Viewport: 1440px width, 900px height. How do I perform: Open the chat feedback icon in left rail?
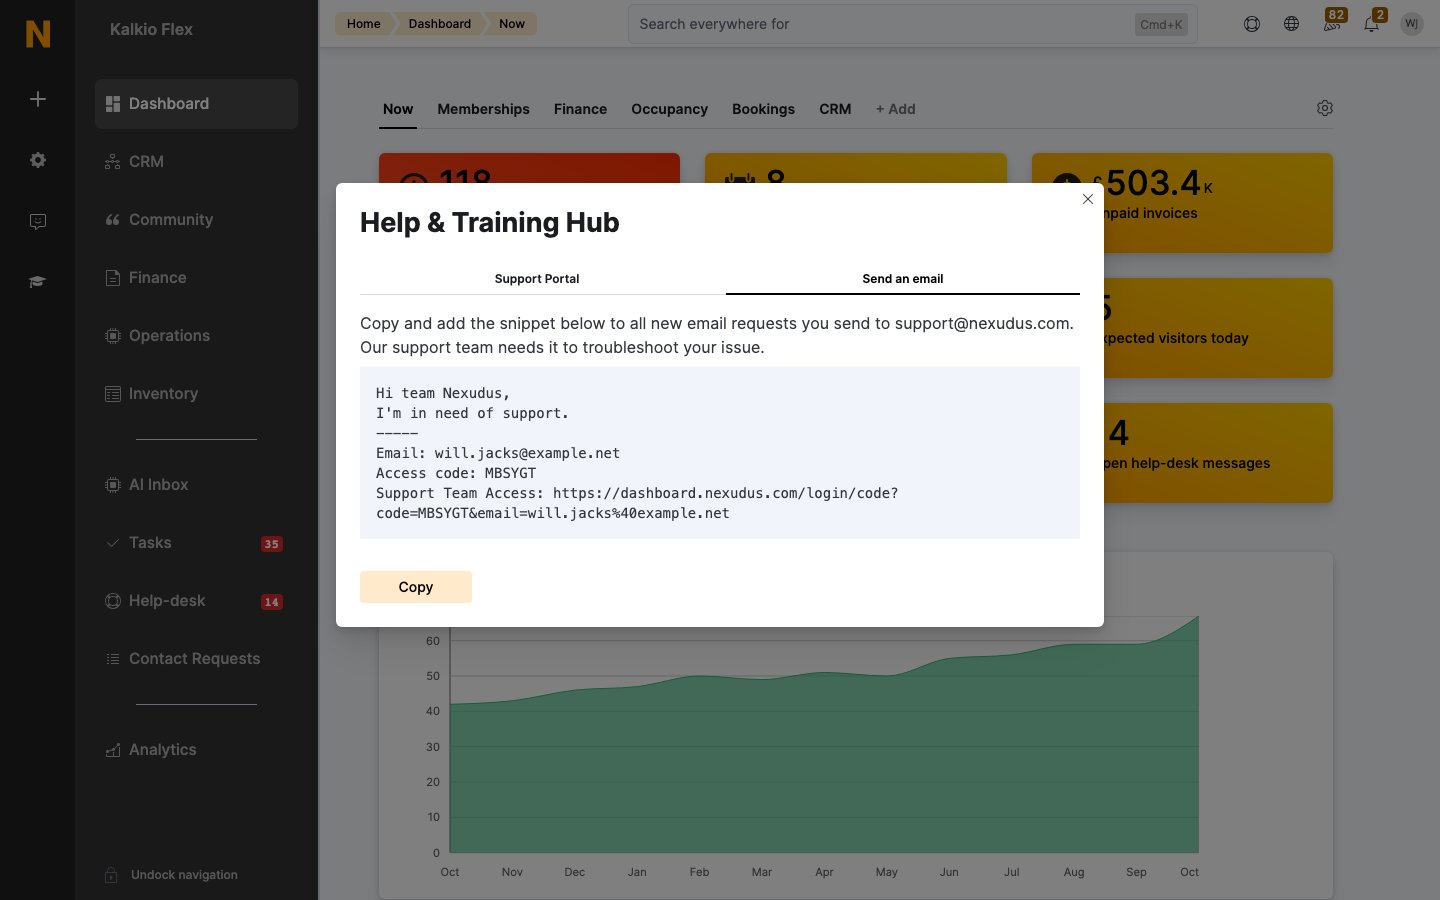tap(38, 221)
